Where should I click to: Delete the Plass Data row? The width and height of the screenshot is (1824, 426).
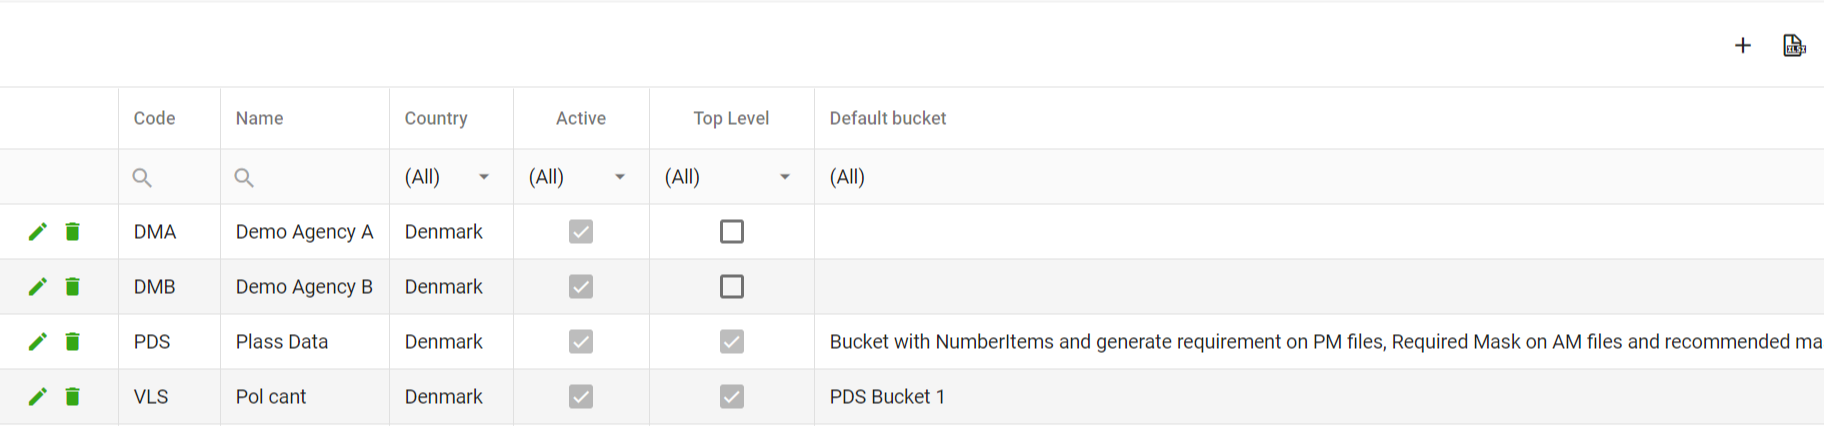[73, 342]
